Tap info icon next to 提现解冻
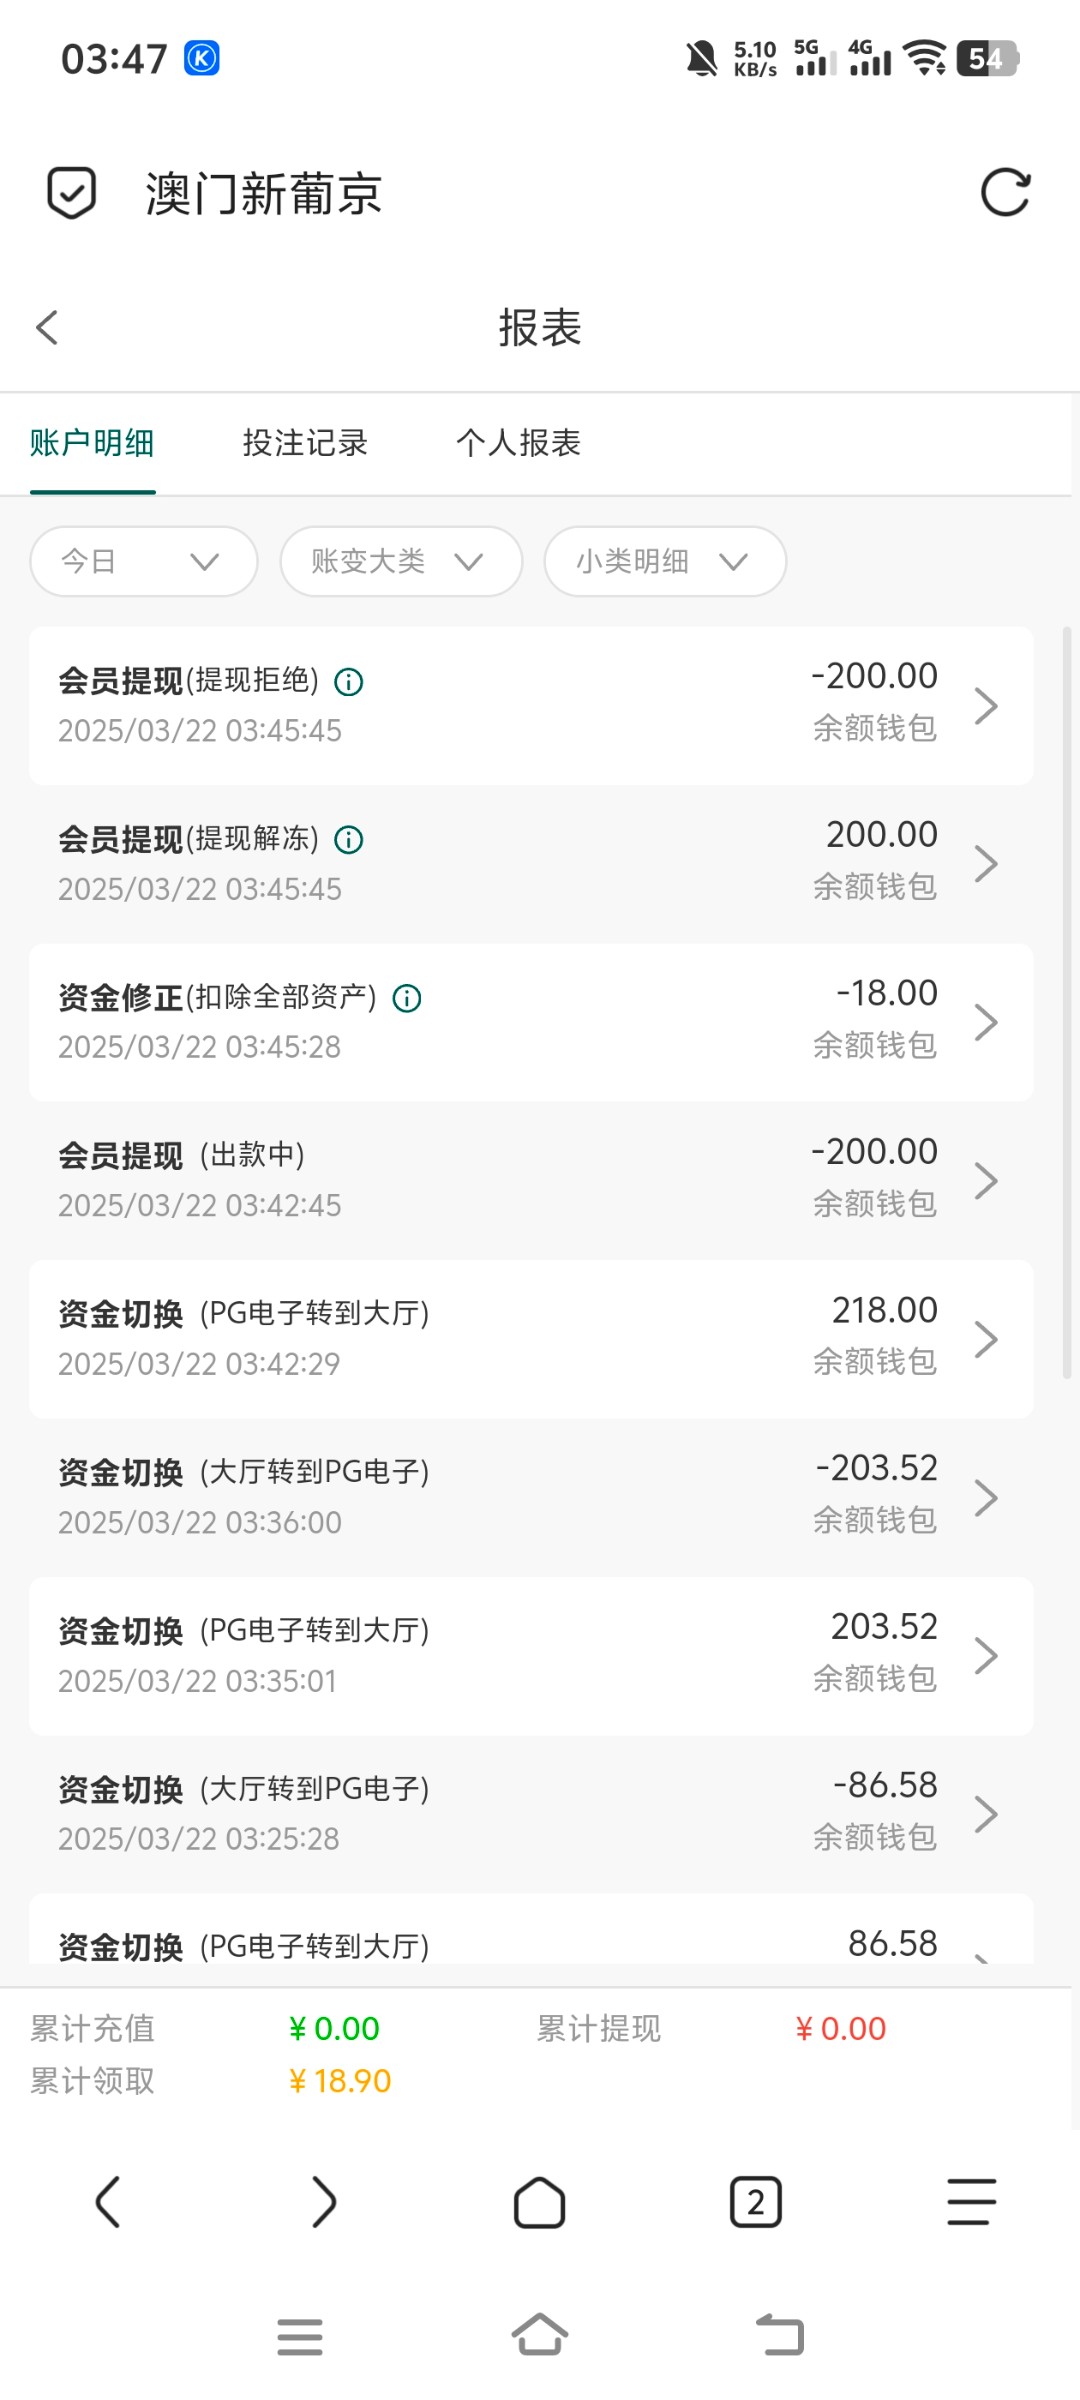 click(x=348, y=840)
